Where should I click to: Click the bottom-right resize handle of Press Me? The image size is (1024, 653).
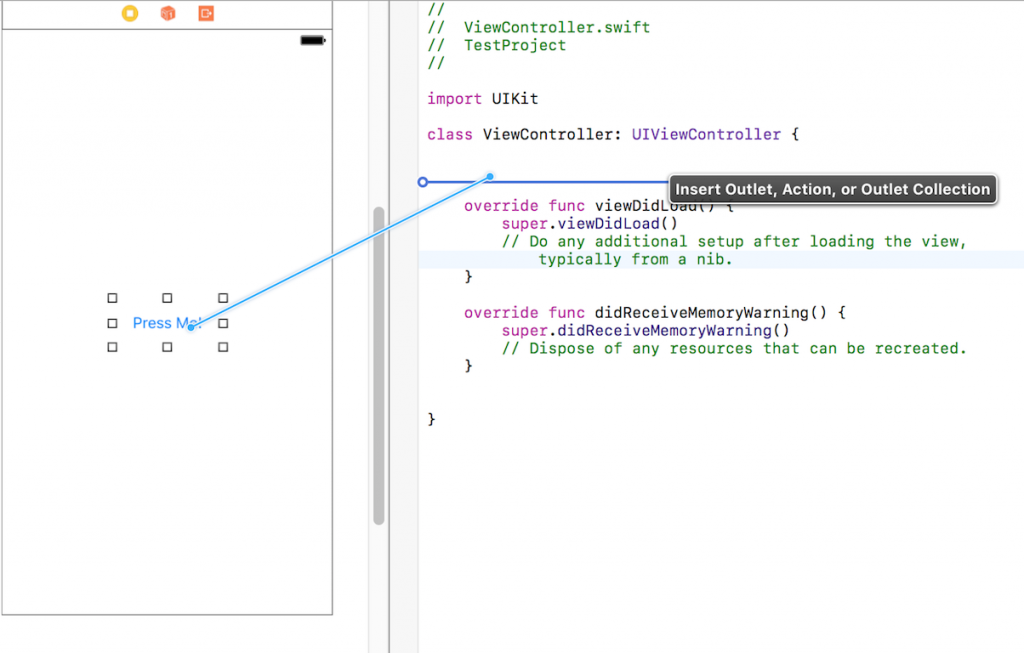coord(223,347)
